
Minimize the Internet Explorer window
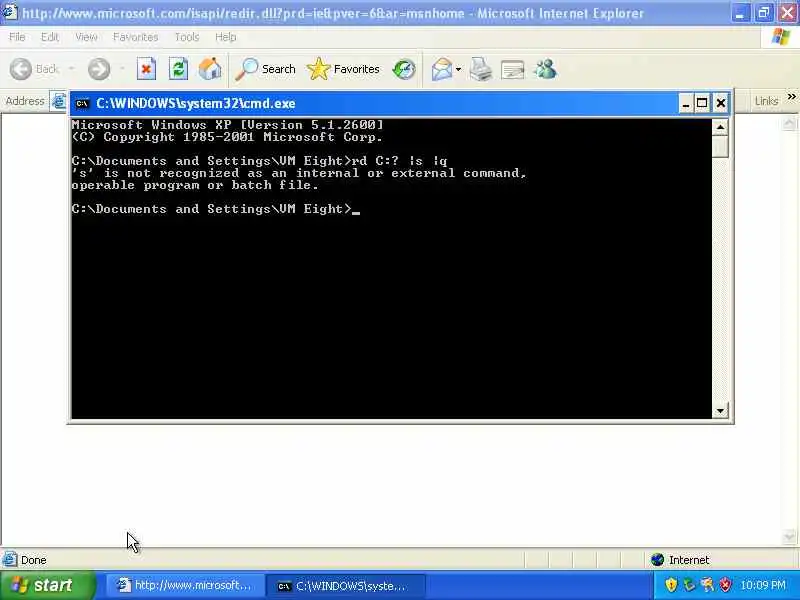739,13
